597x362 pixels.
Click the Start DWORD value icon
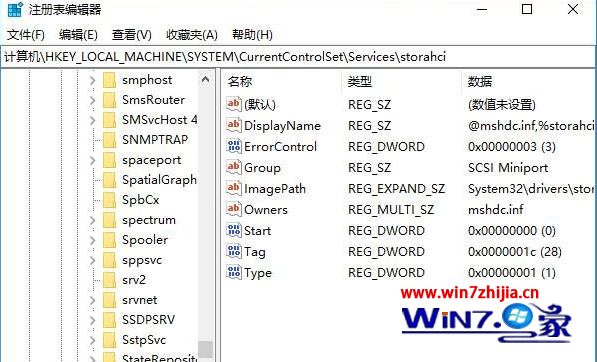point(234,230)
